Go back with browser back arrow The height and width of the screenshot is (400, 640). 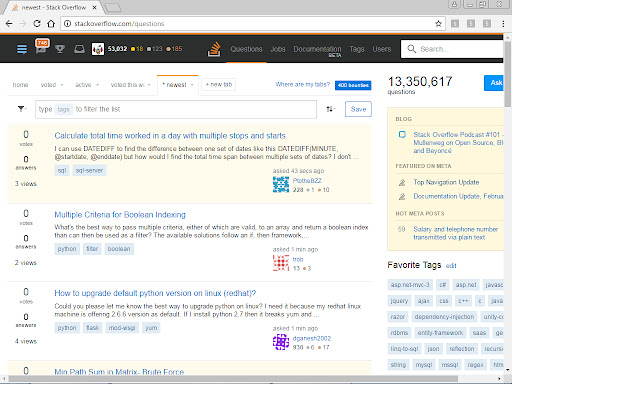pos(9,24)
